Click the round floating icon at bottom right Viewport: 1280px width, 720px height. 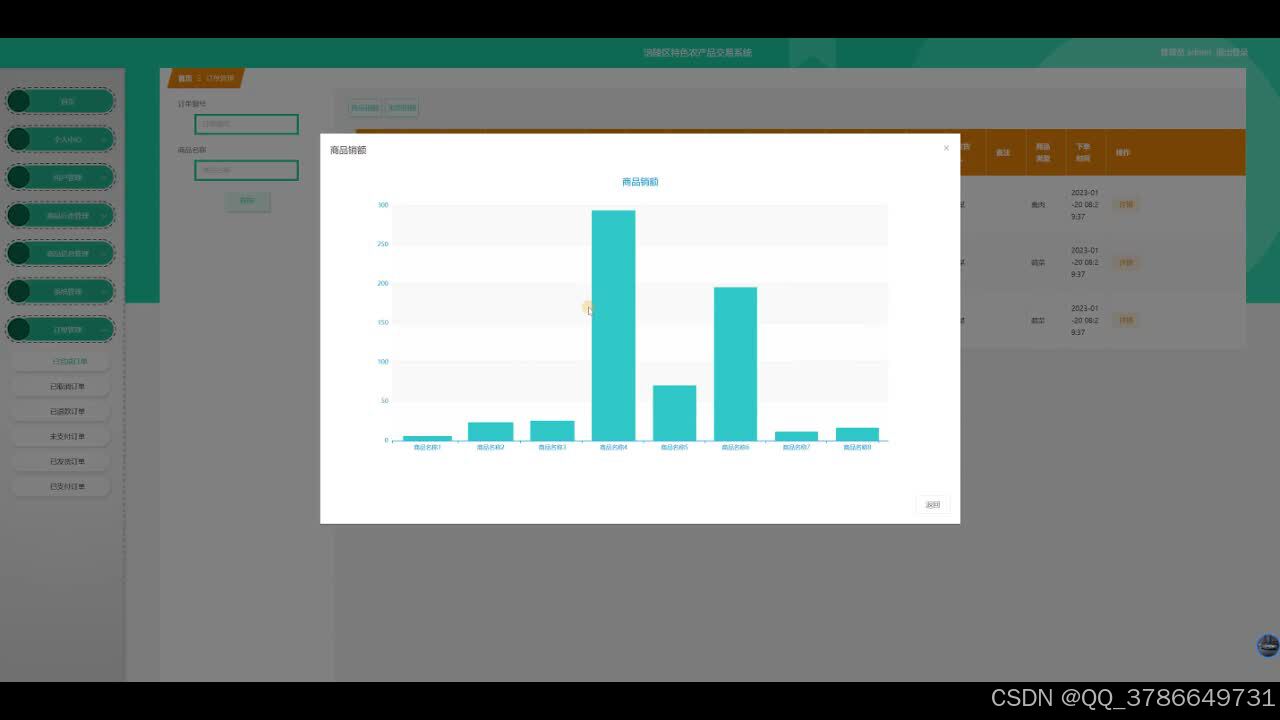(1267, 645)
